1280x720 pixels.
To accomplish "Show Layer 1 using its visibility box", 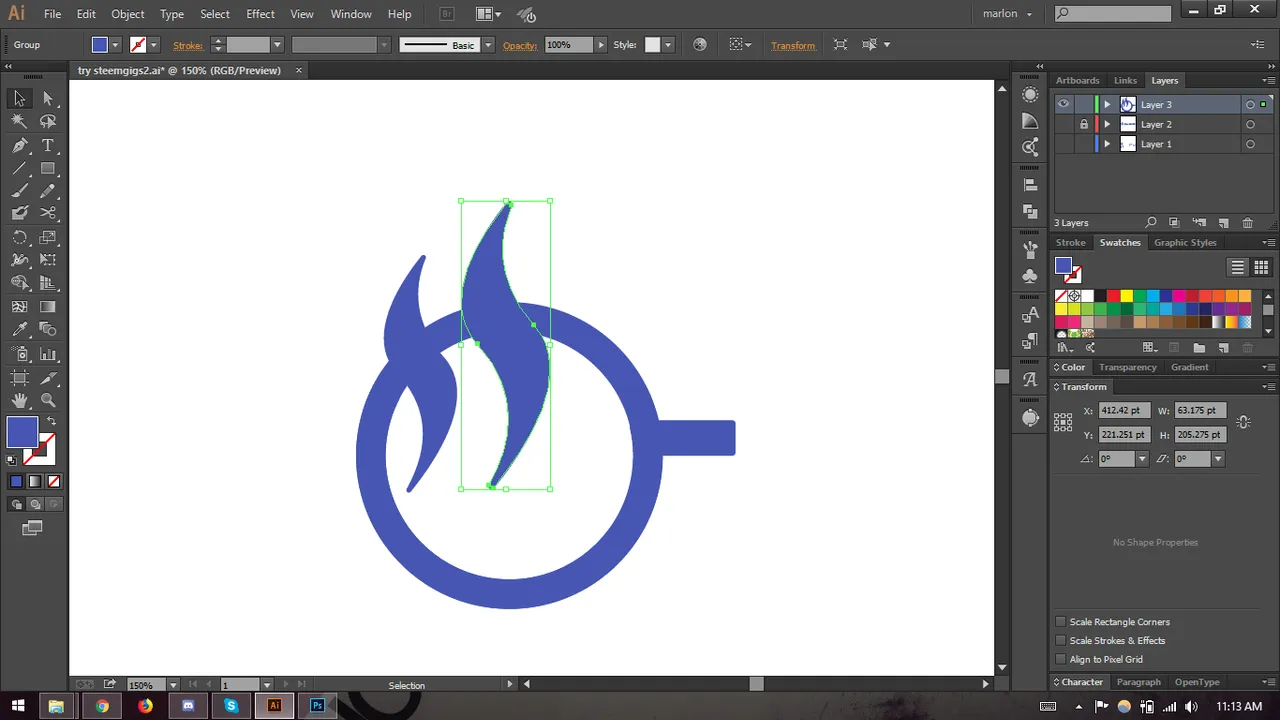I will (1063, 144).
